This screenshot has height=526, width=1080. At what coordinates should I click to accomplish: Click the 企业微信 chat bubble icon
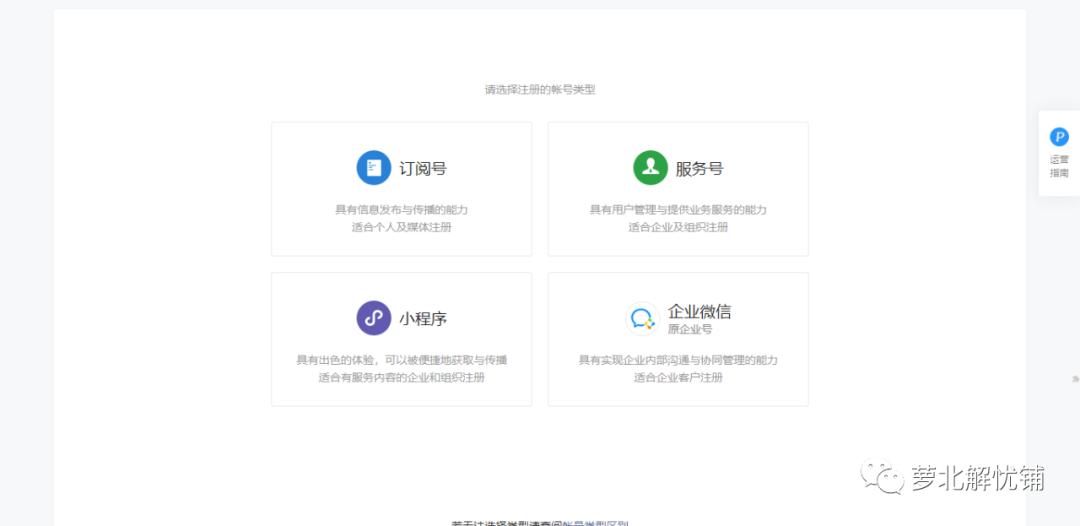tap(643, 319)
